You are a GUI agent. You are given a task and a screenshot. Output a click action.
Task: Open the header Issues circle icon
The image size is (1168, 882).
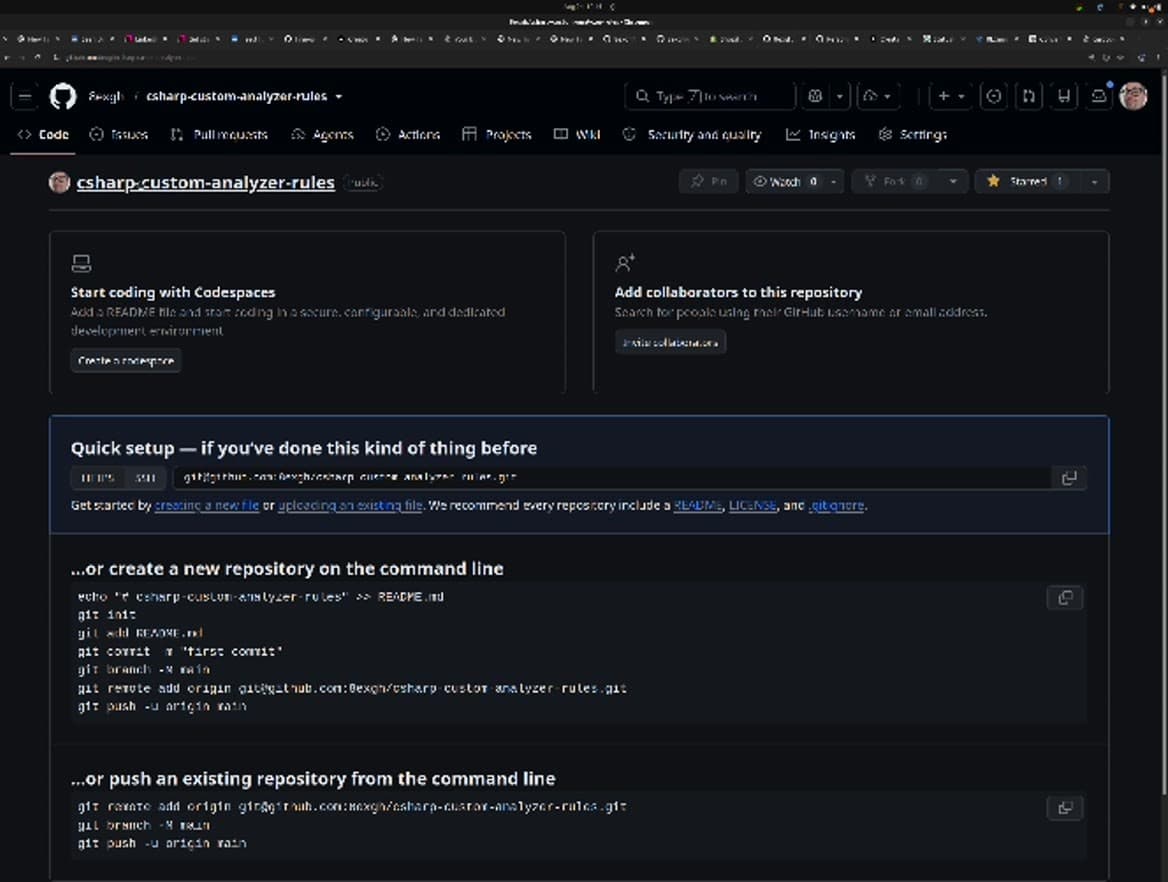click(993, 96)
